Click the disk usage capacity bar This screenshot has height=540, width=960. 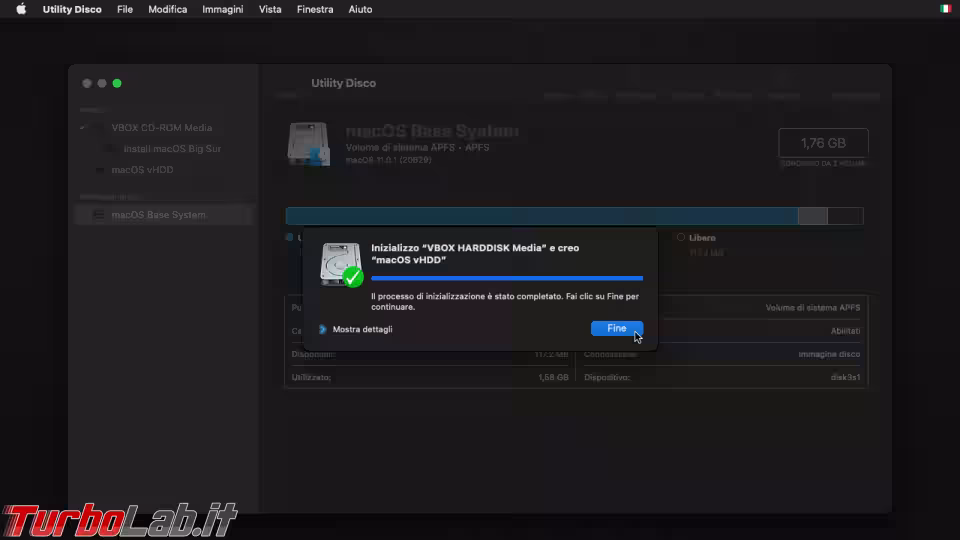(x=574, y=216)
